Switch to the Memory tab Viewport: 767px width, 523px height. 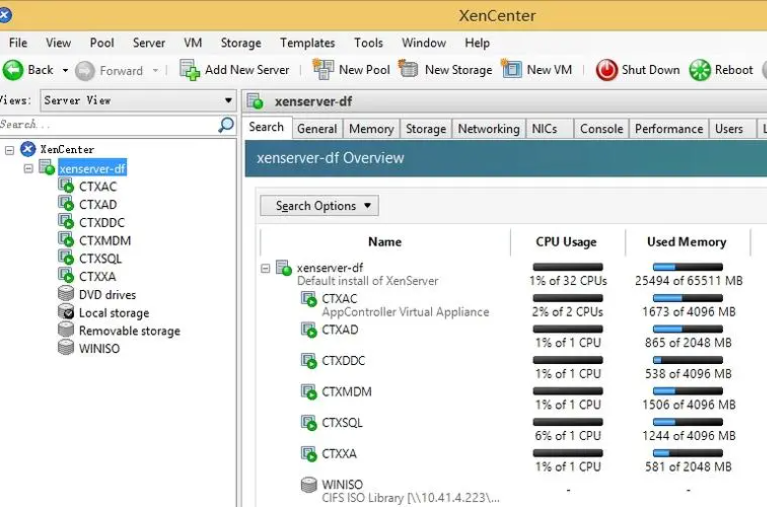click(371, 129)
